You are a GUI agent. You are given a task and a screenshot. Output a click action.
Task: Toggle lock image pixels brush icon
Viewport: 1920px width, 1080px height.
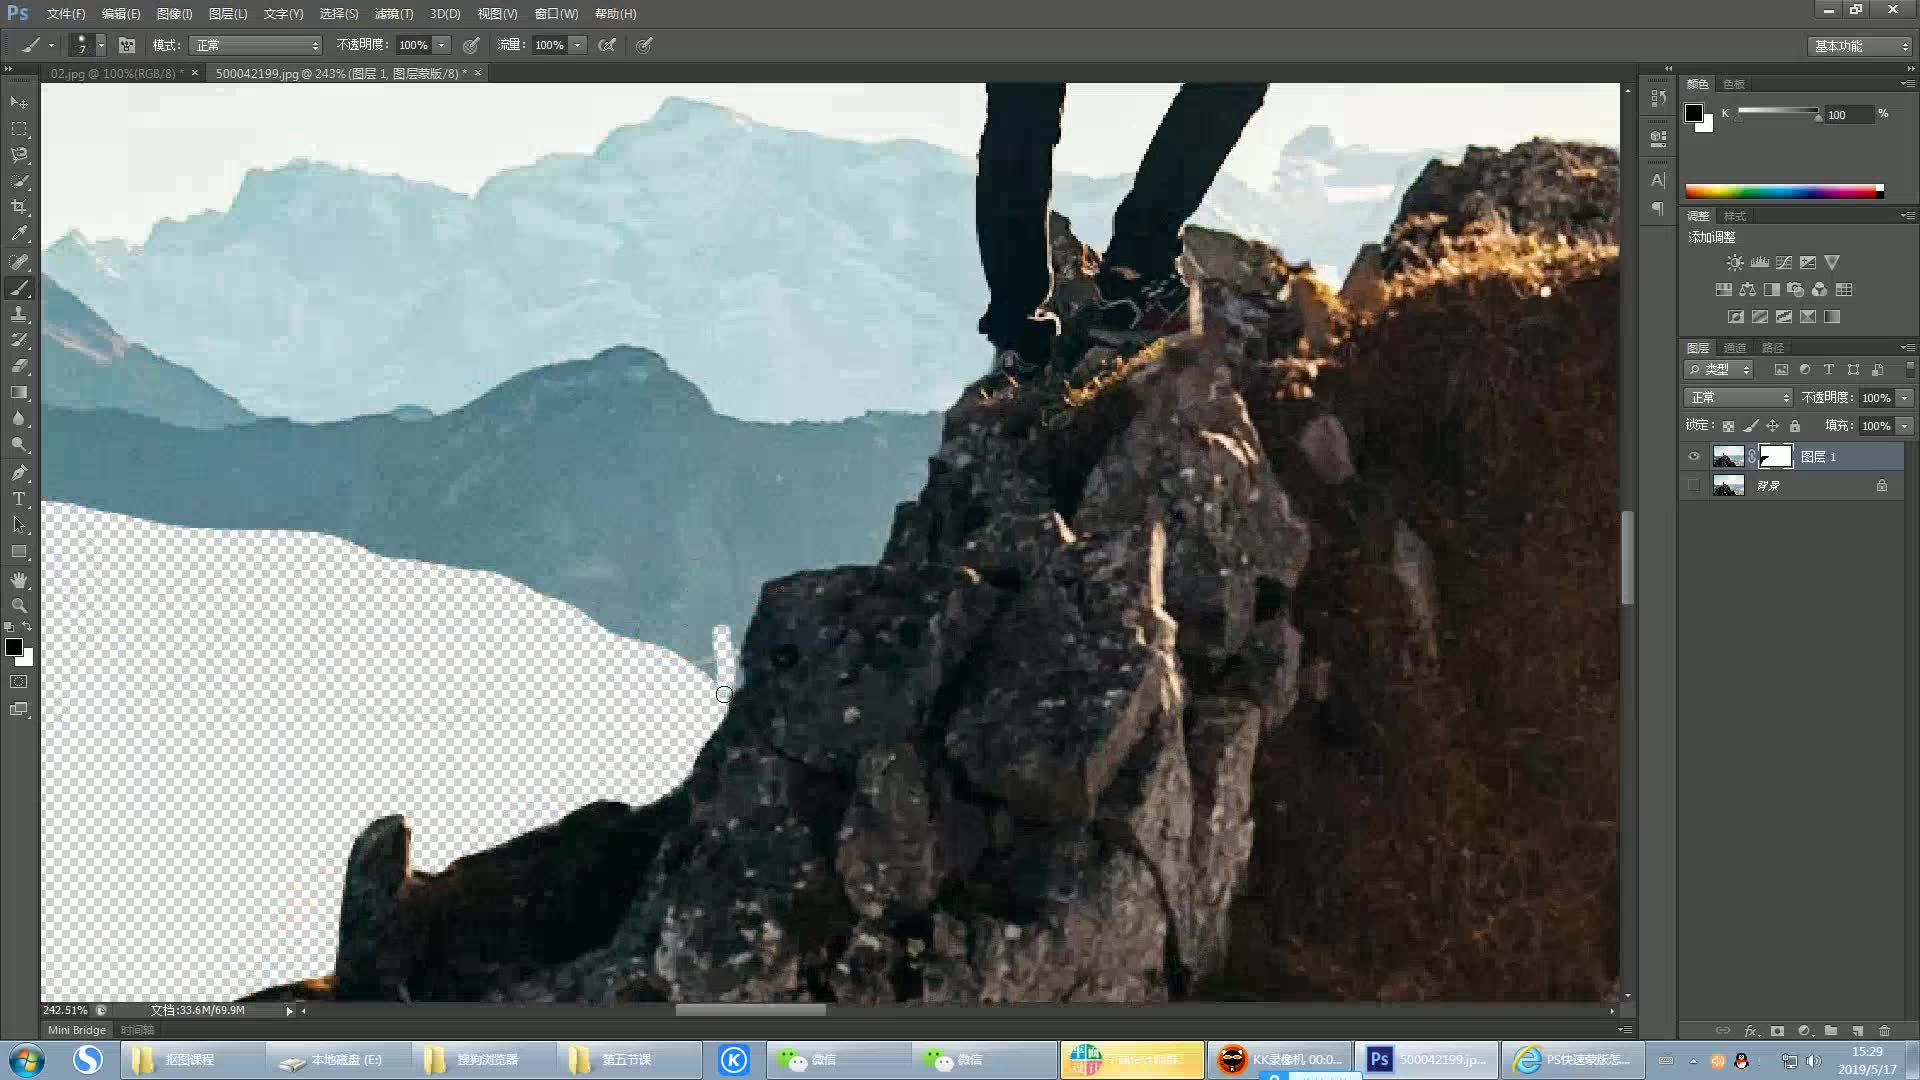1751,426
